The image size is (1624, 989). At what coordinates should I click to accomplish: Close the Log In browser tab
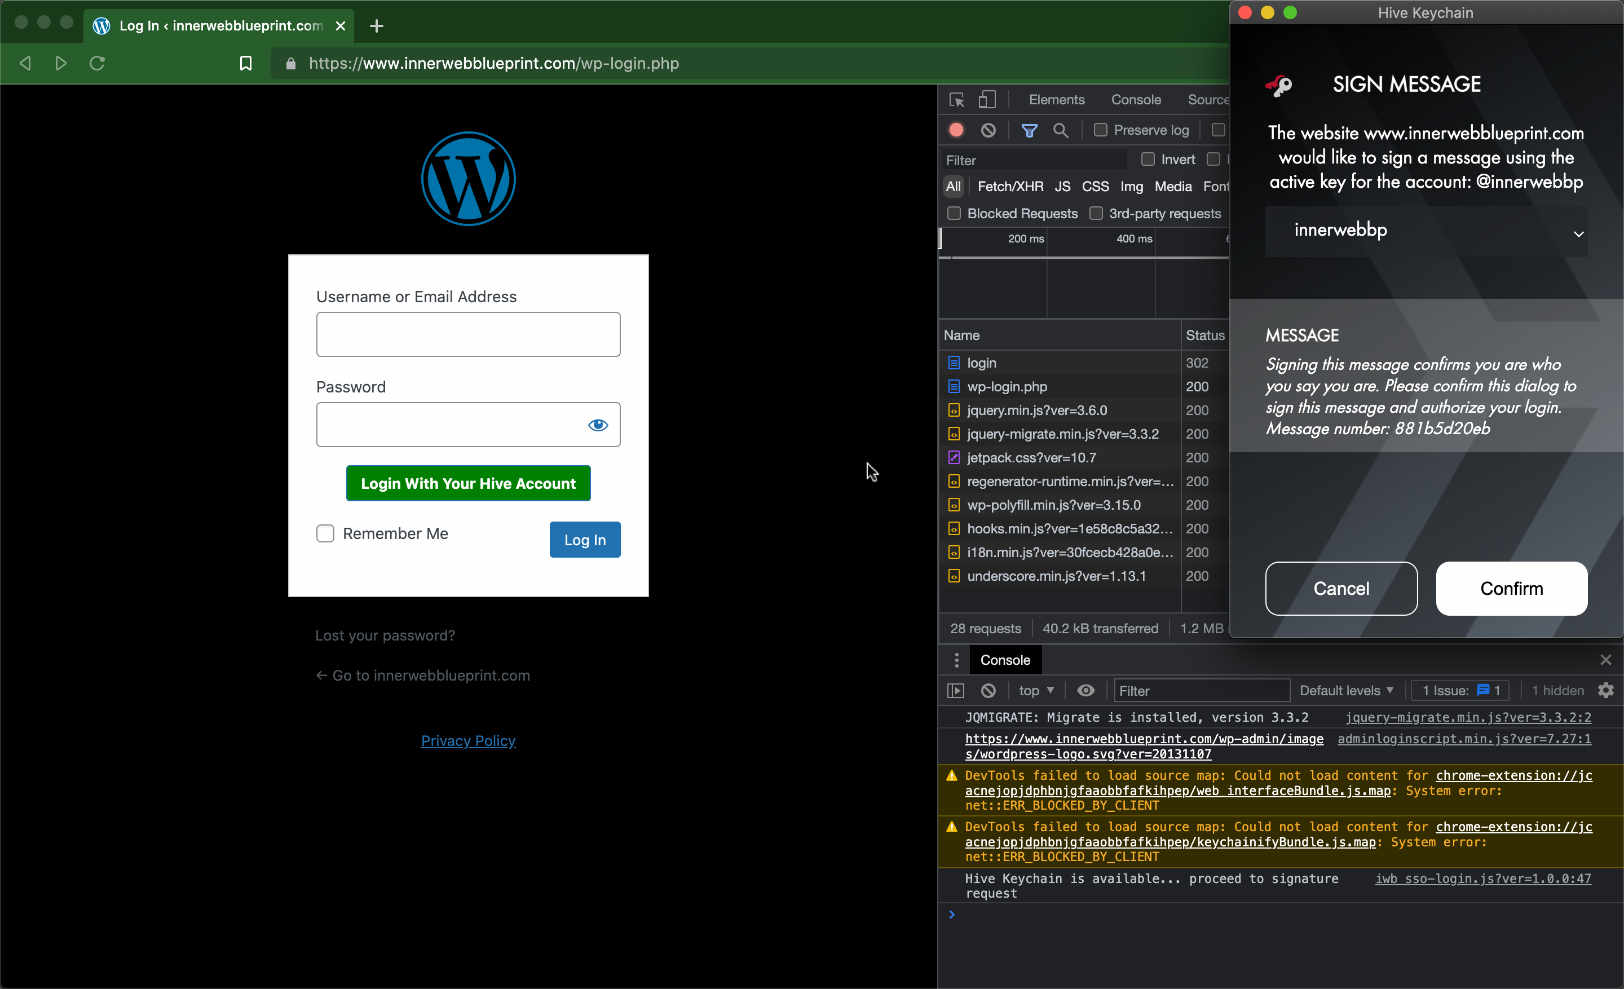click(x=340, y=26)
